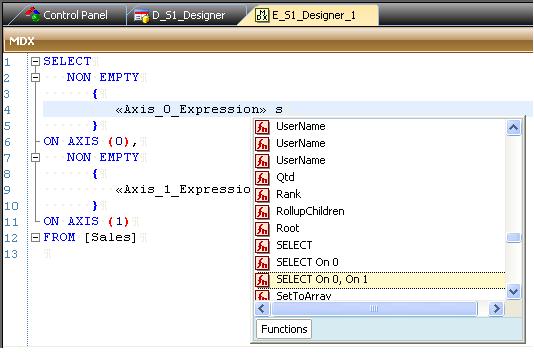The image size is (534, 360).
Task: Select SetToArray in the autocomplete list
Action: (380, 295)
